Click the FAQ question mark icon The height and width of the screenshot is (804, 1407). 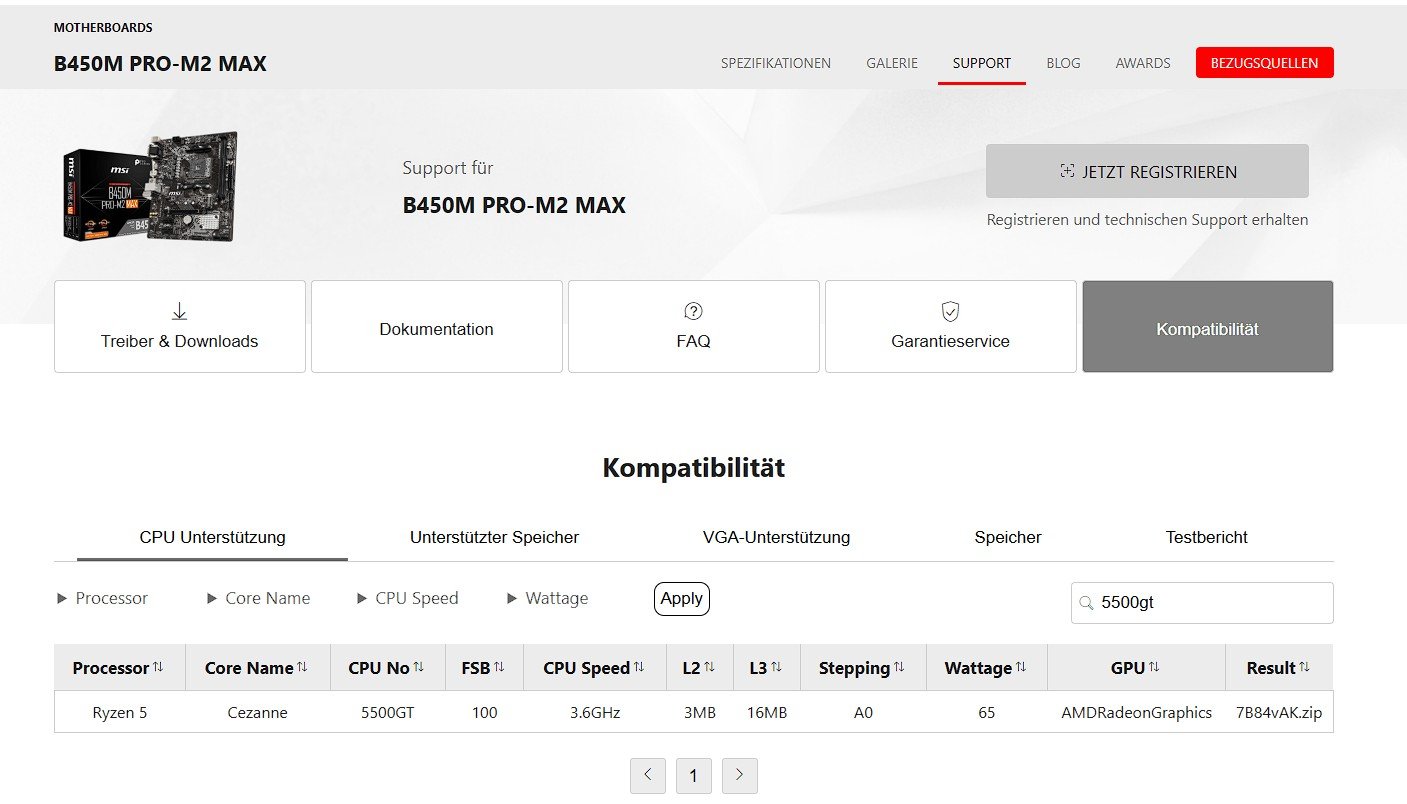[x=694, y=312]
